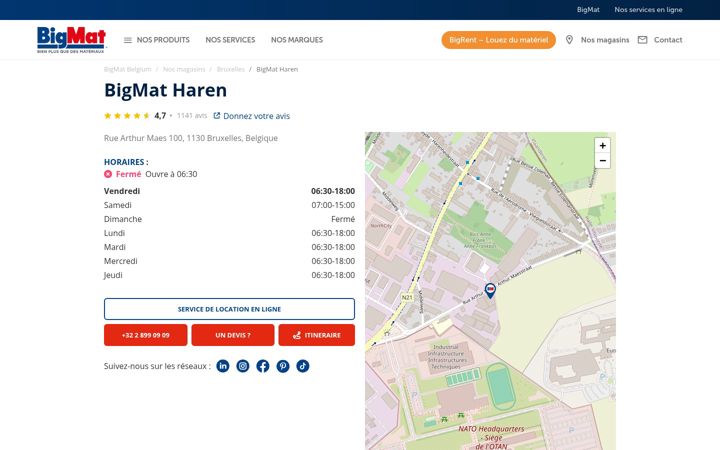This screenshot has width=720, height=450.
Task: Open the Facebook social icon
Action: click(x=263, y=366)
